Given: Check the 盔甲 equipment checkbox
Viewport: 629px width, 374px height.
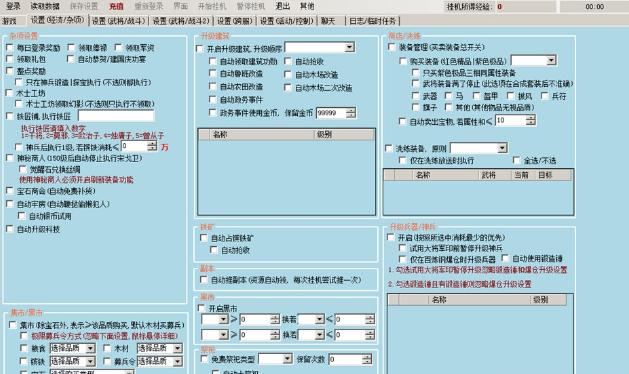Looking at the screenshot, I should 476,96.
